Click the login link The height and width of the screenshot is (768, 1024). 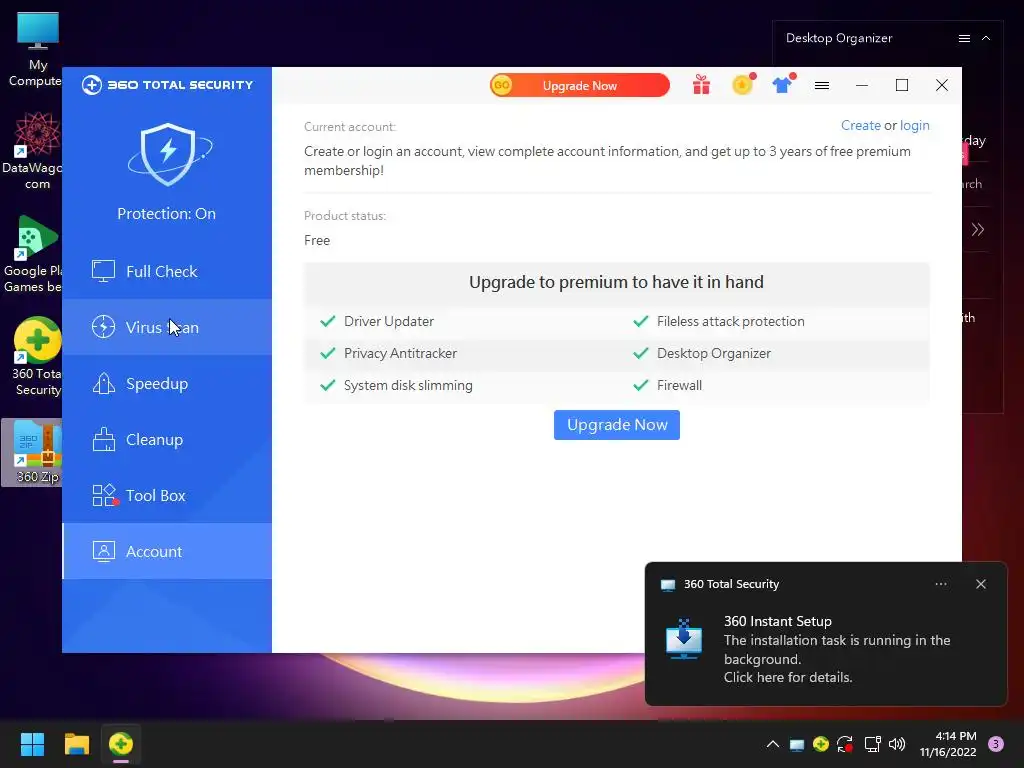[914, 125]
